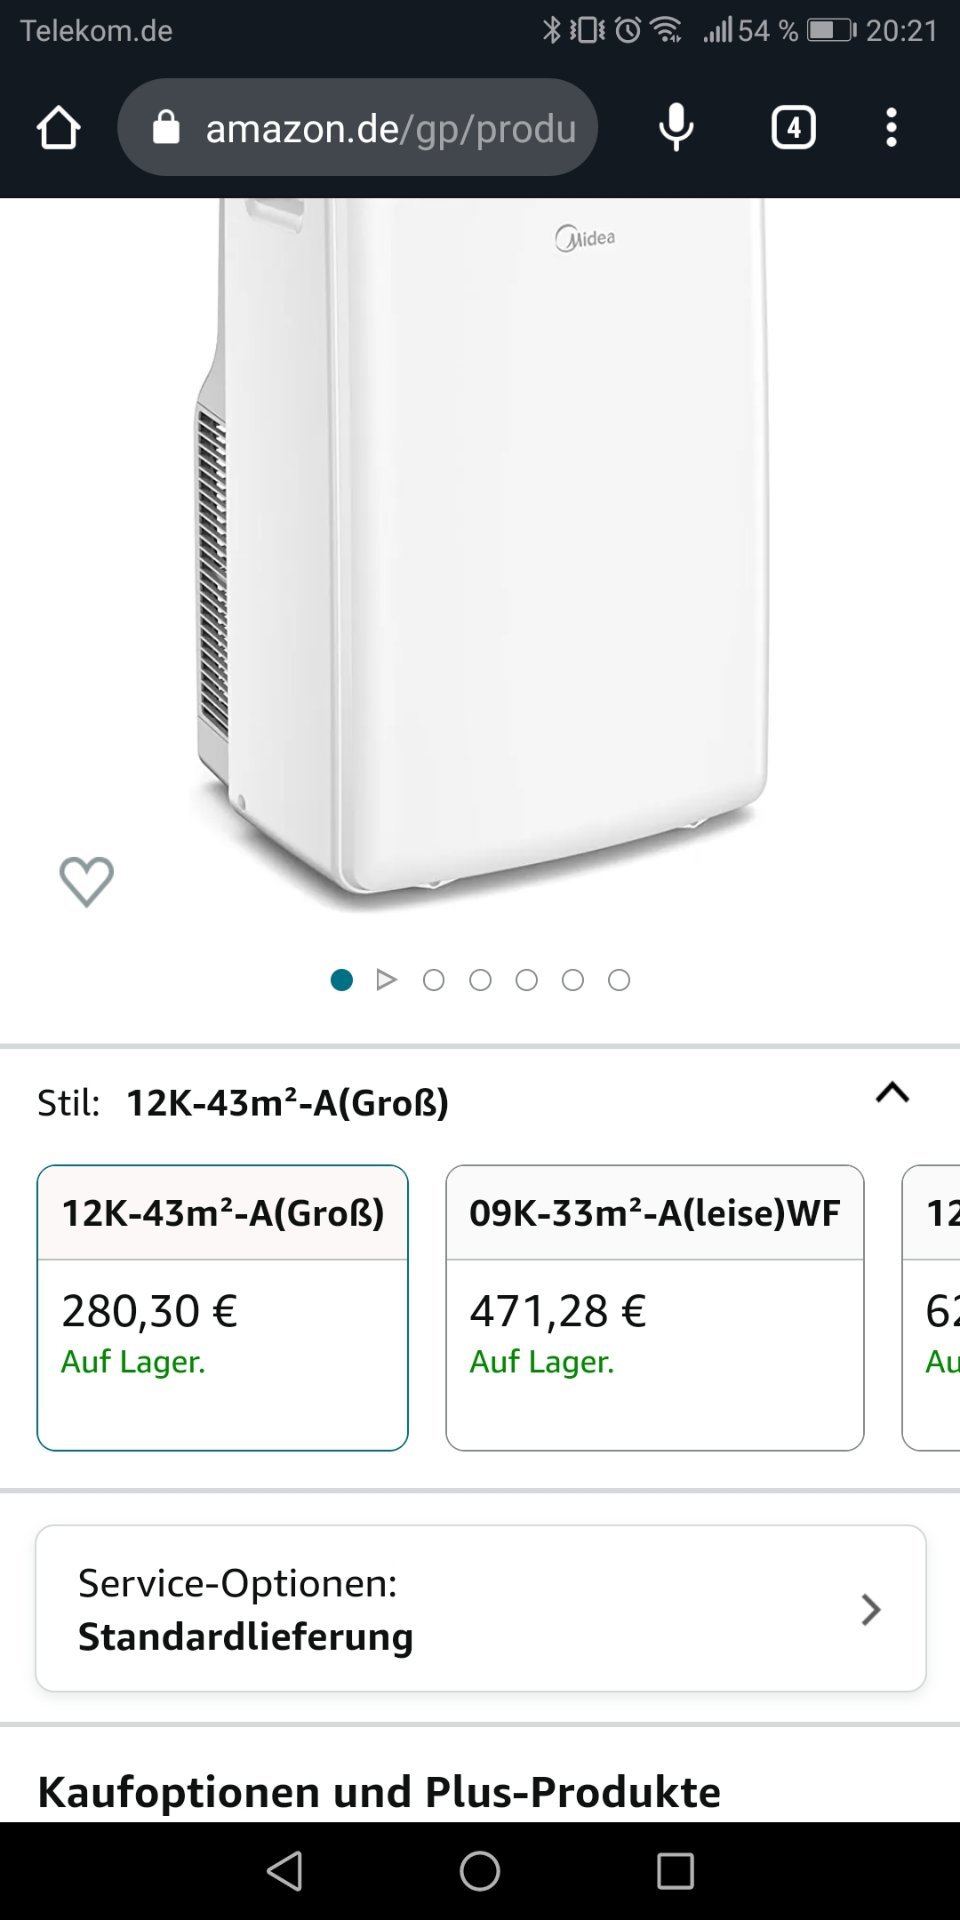Select the partially visible third style option
Screen dimensions: 960x1920
pyautogui.click(x=934, y=1307)
